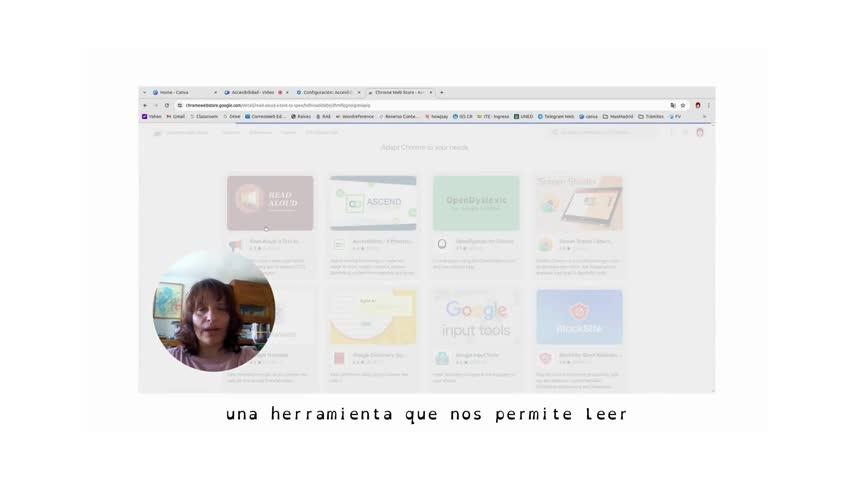This screenshot has height=480, width=854.
Task: Click the BlockSite shield small icon
Action: coord(545,358)
